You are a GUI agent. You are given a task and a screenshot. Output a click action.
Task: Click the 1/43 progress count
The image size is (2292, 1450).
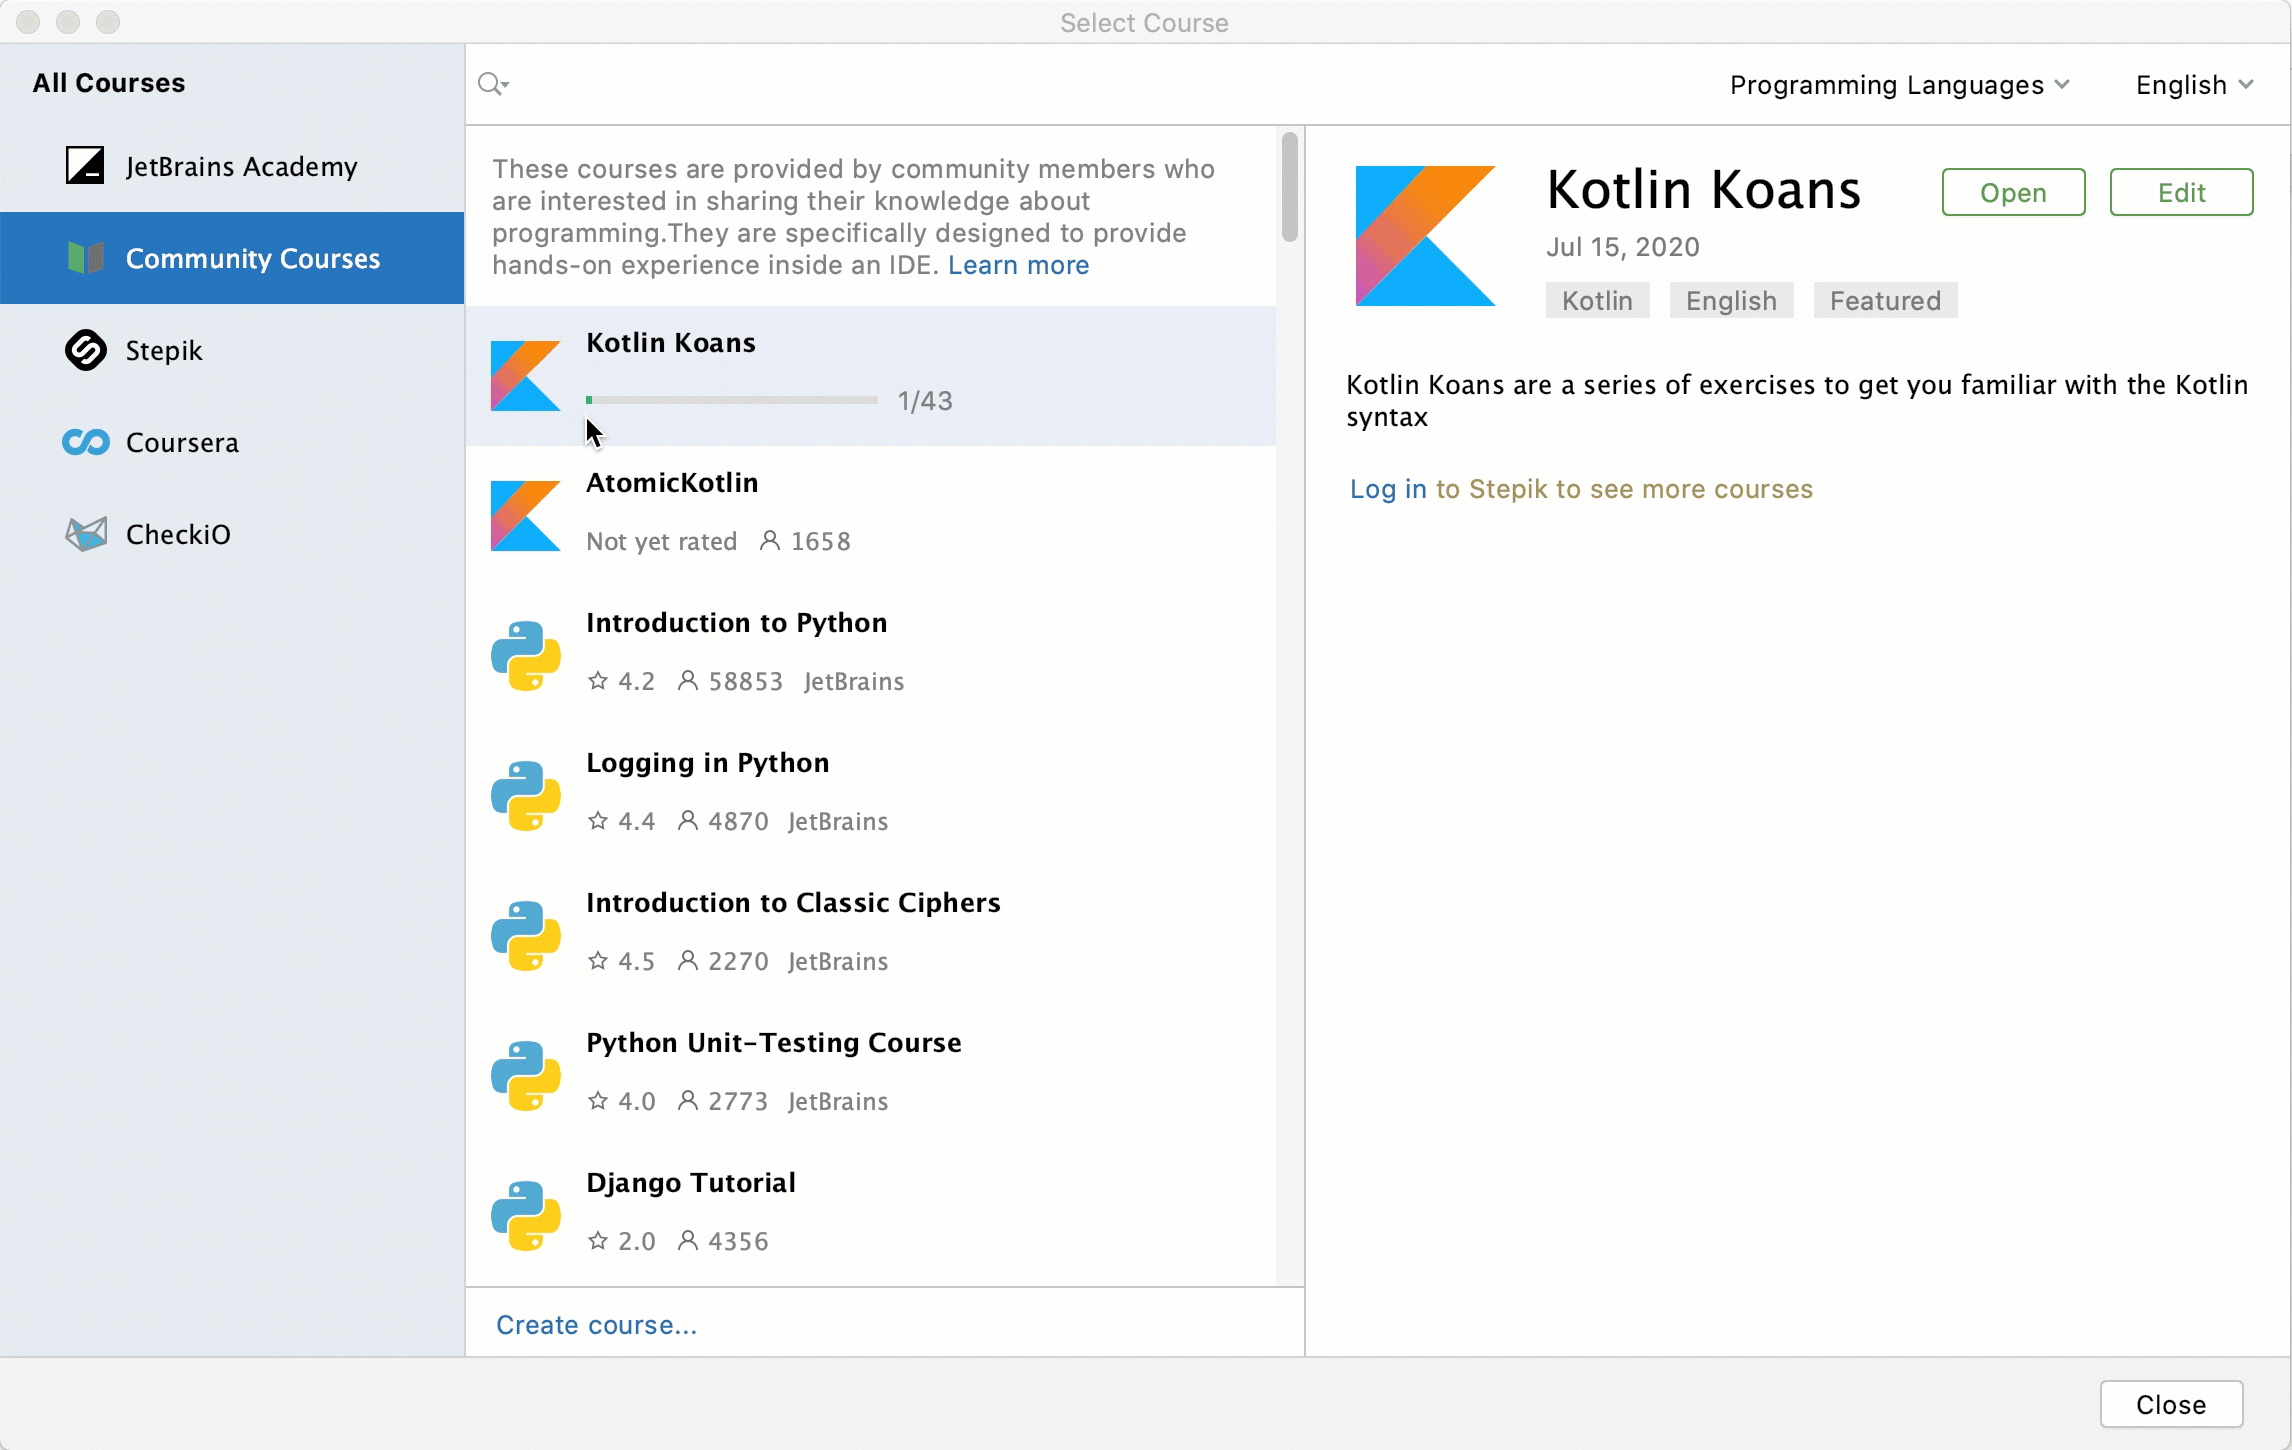(925, 401)
